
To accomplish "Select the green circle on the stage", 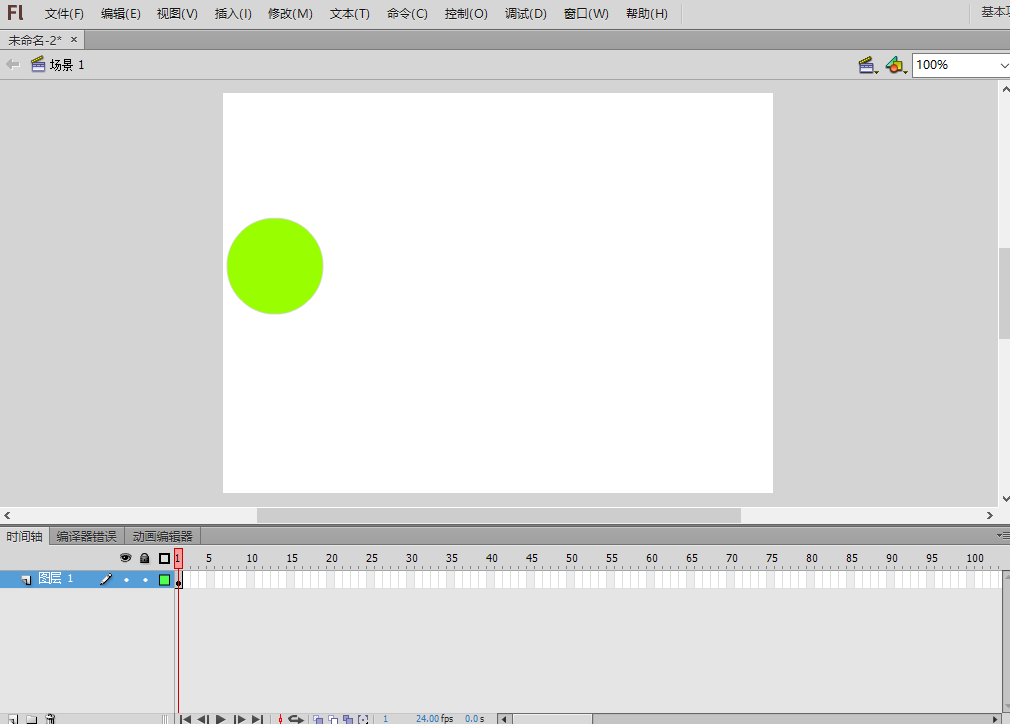I will (275, 266).
